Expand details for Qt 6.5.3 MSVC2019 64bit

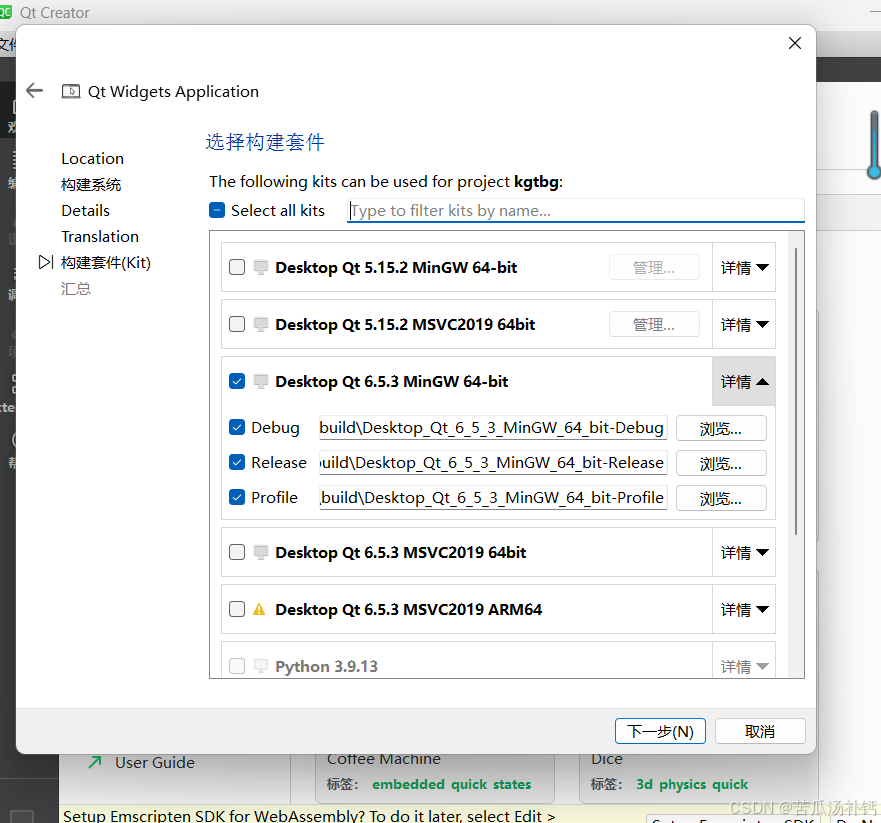(744, 552)
